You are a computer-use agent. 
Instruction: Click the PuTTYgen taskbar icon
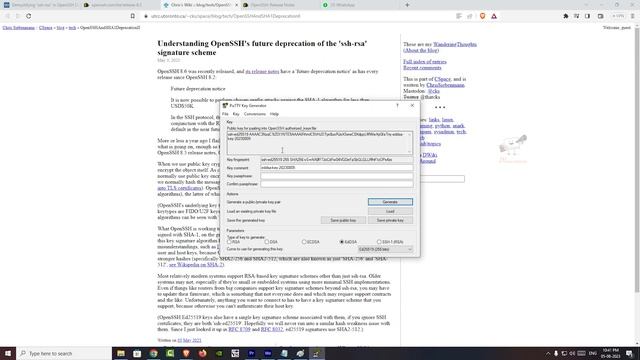tap(317, 353)
